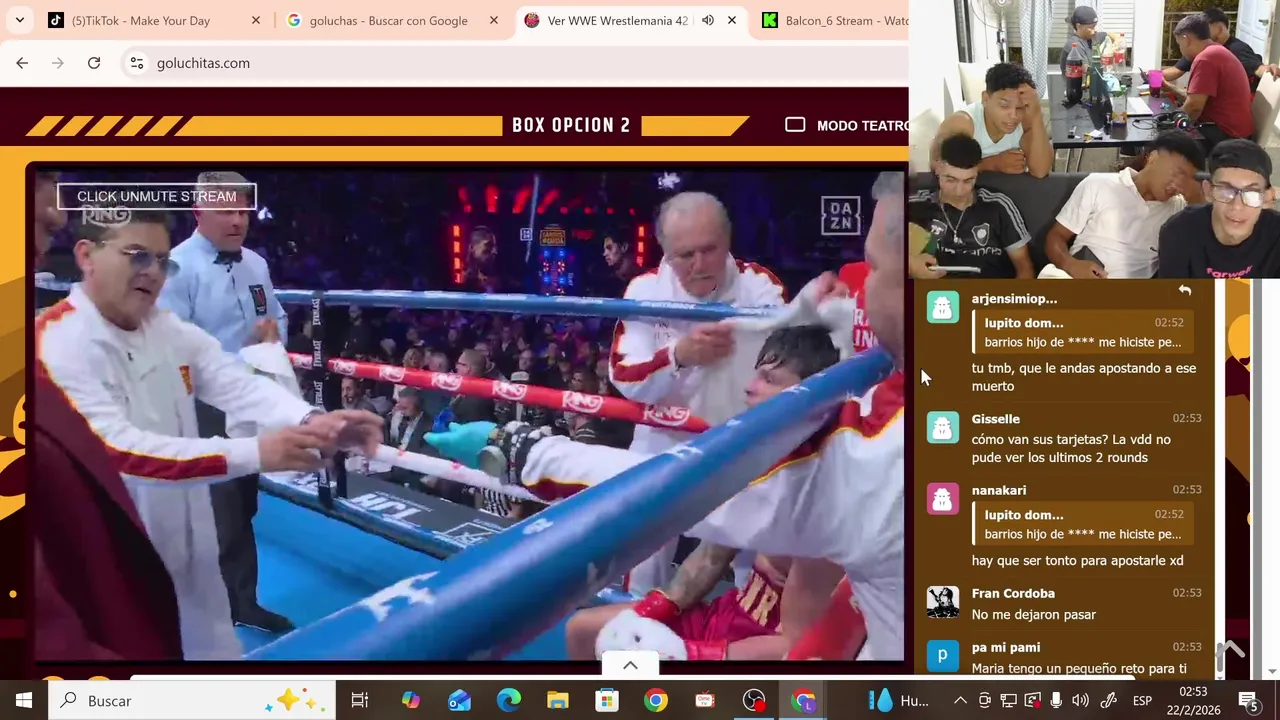This screenshot has width=1280, height=720.
Task: Open Google Chrome from the taskbar
Action: point(655,701)
